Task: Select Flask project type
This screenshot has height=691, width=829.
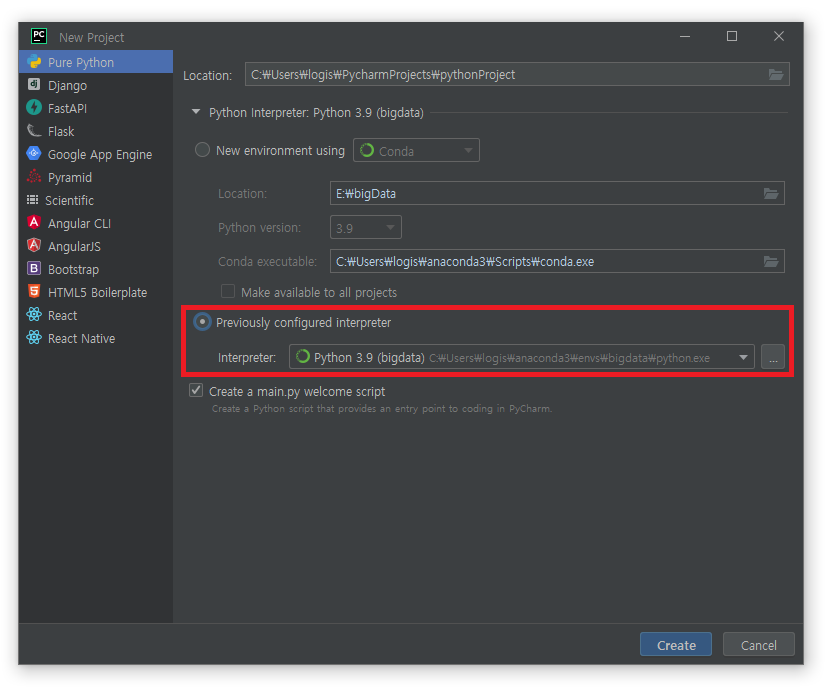Action: point(96,131)
